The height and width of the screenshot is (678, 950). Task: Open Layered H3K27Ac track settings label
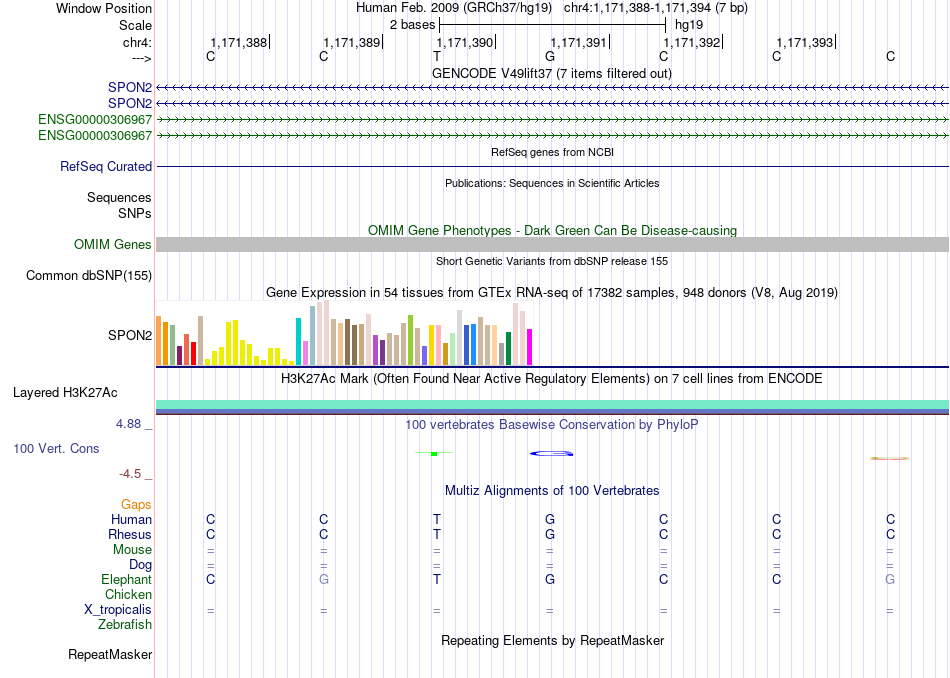(x=65, y=393)
